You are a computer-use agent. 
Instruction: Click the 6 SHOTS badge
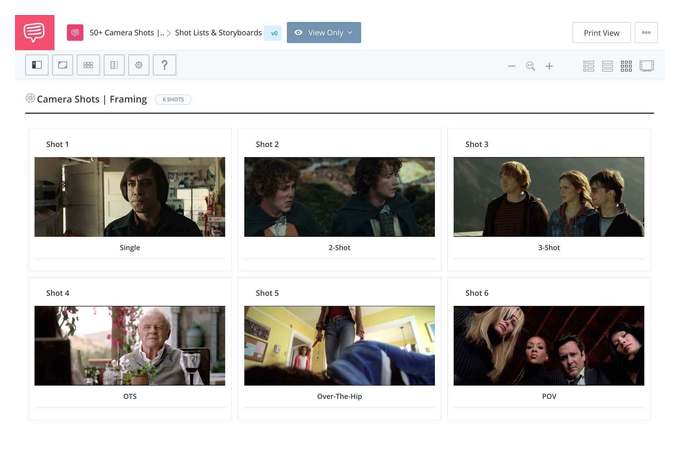[x=173, y=99]
